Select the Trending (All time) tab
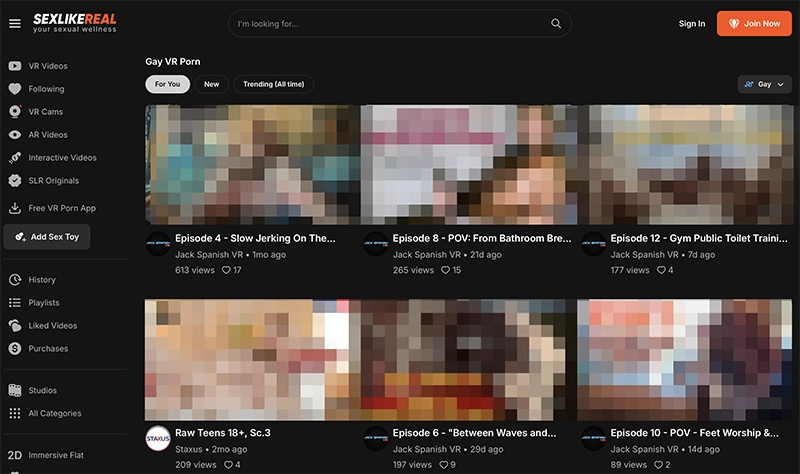Screen dimensions: 800x474 (x=273, y=85)
